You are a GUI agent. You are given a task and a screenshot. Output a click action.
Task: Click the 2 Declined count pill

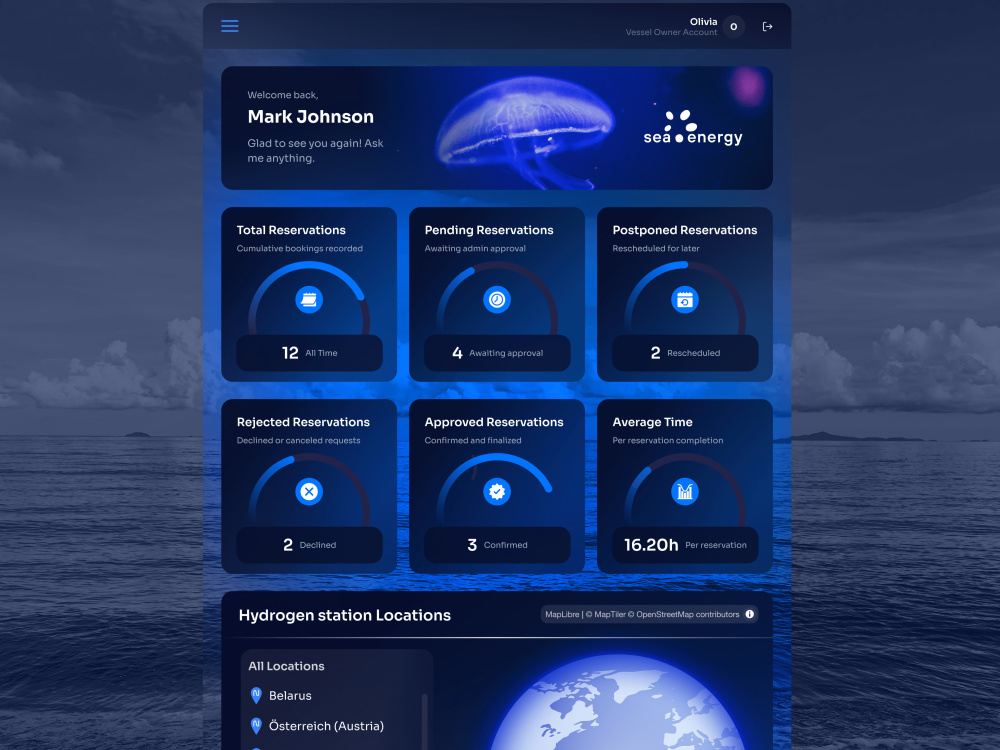point(309,545)
